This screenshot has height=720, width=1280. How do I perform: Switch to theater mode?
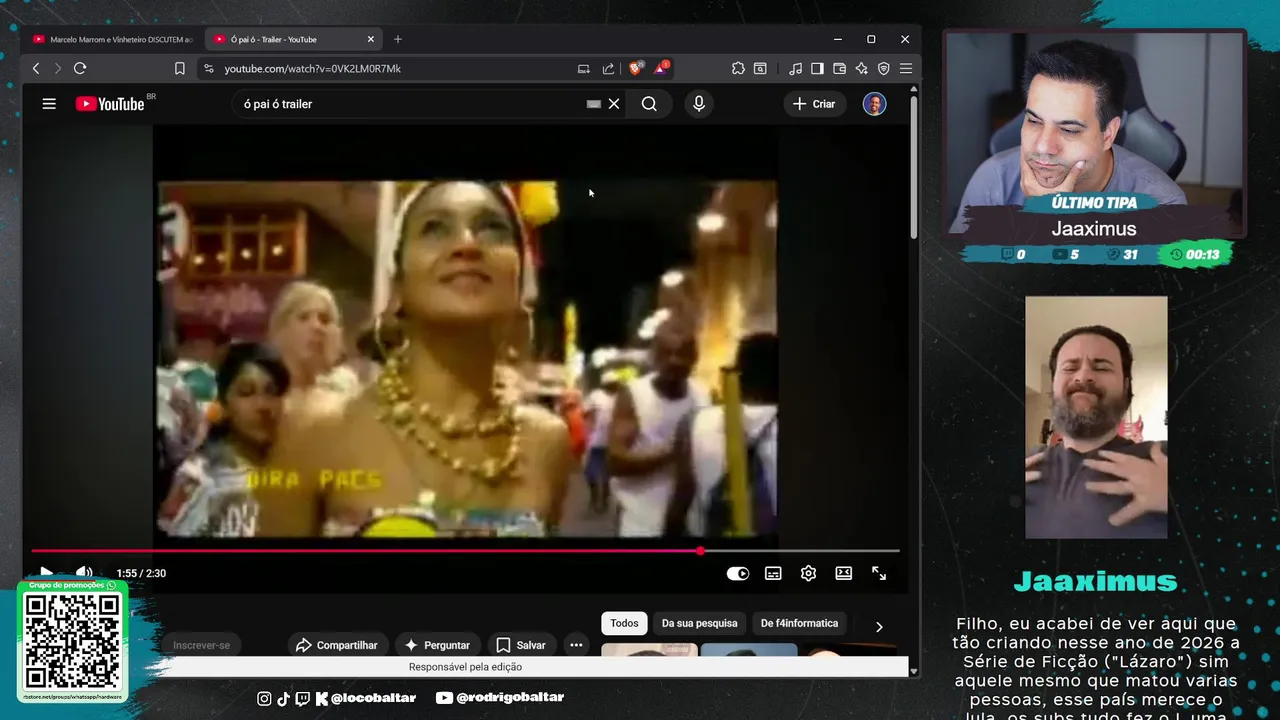(x=844, y=573)
